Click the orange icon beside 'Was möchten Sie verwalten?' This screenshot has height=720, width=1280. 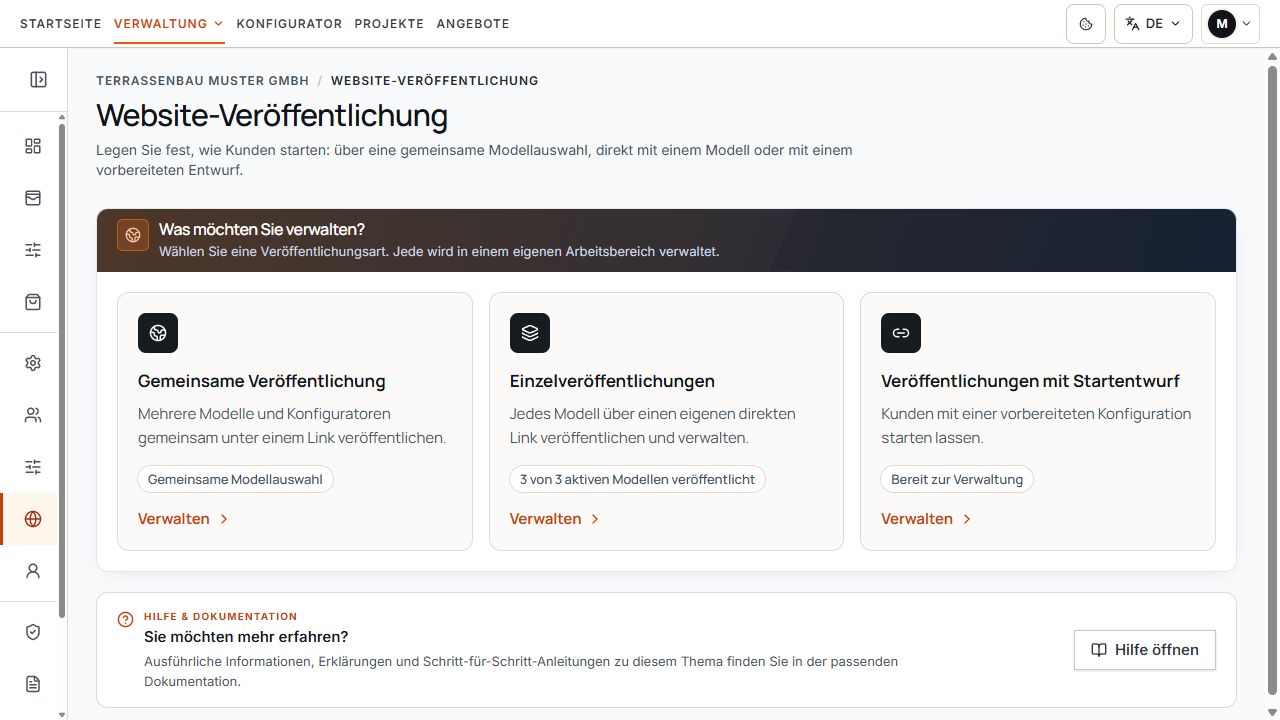pyautogui.click(x=133, y=235)
